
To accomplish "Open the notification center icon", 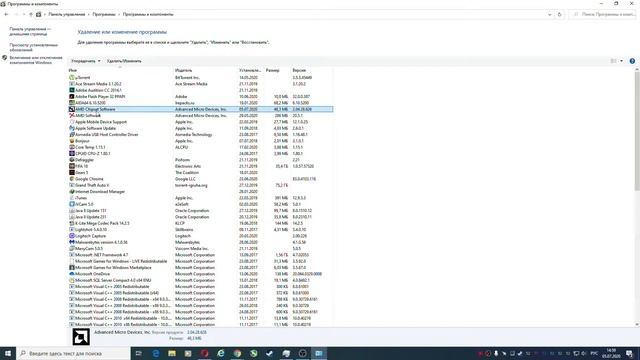I will [629, 353].
